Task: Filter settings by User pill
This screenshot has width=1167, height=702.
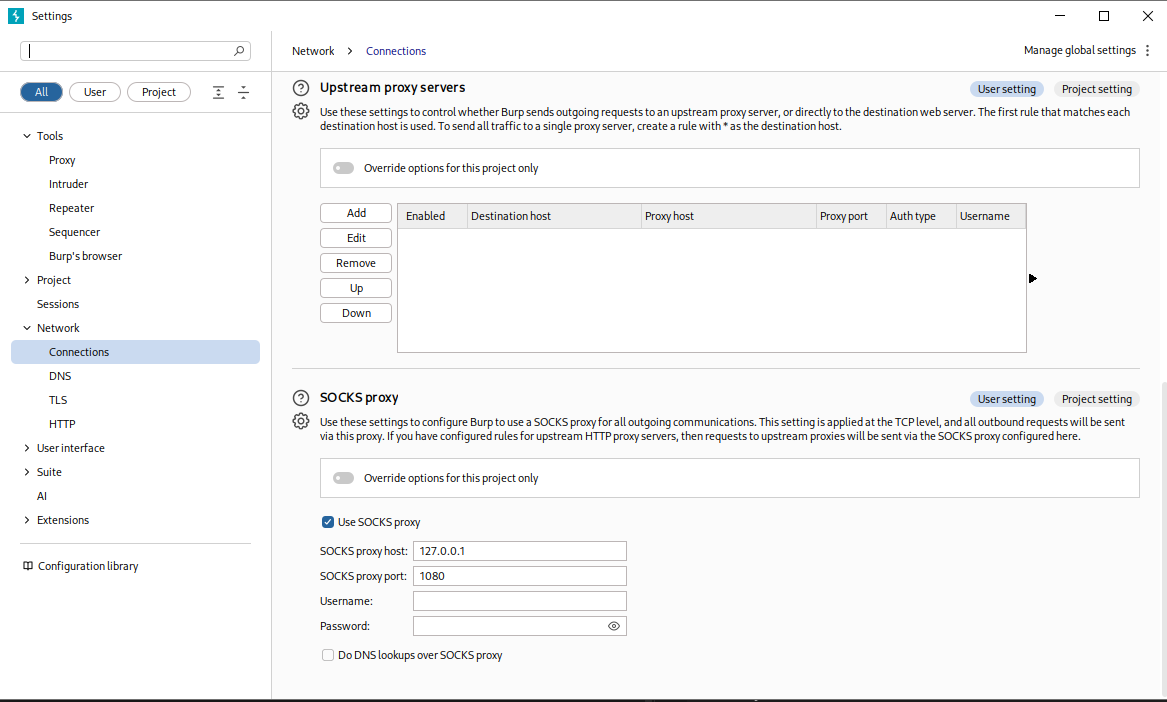Action: click(x=95, y=92)
